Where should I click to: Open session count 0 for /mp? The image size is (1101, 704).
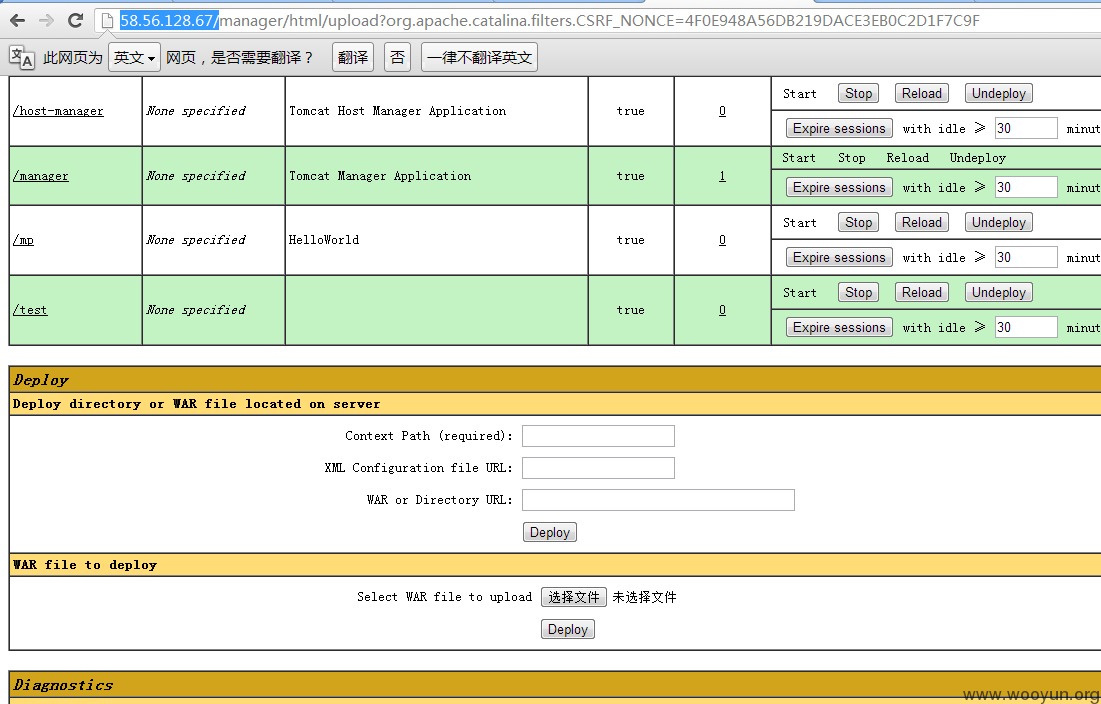click(x=722, y=240)
